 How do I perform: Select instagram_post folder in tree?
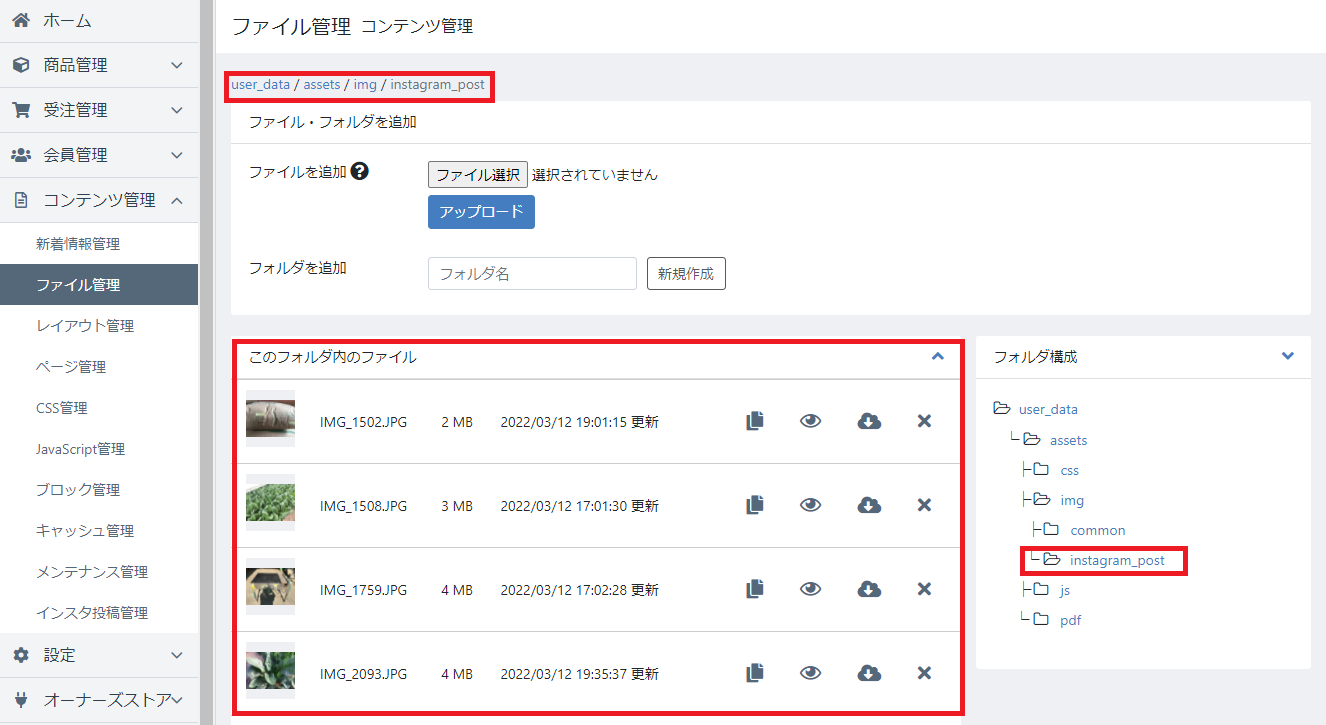click(1117, 560)
